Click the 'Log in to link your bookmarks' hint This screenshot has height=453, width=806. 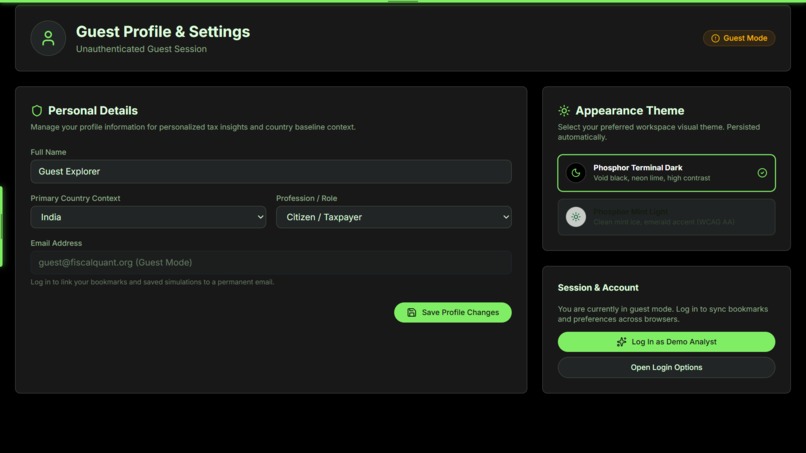click(x=152, y=282)
